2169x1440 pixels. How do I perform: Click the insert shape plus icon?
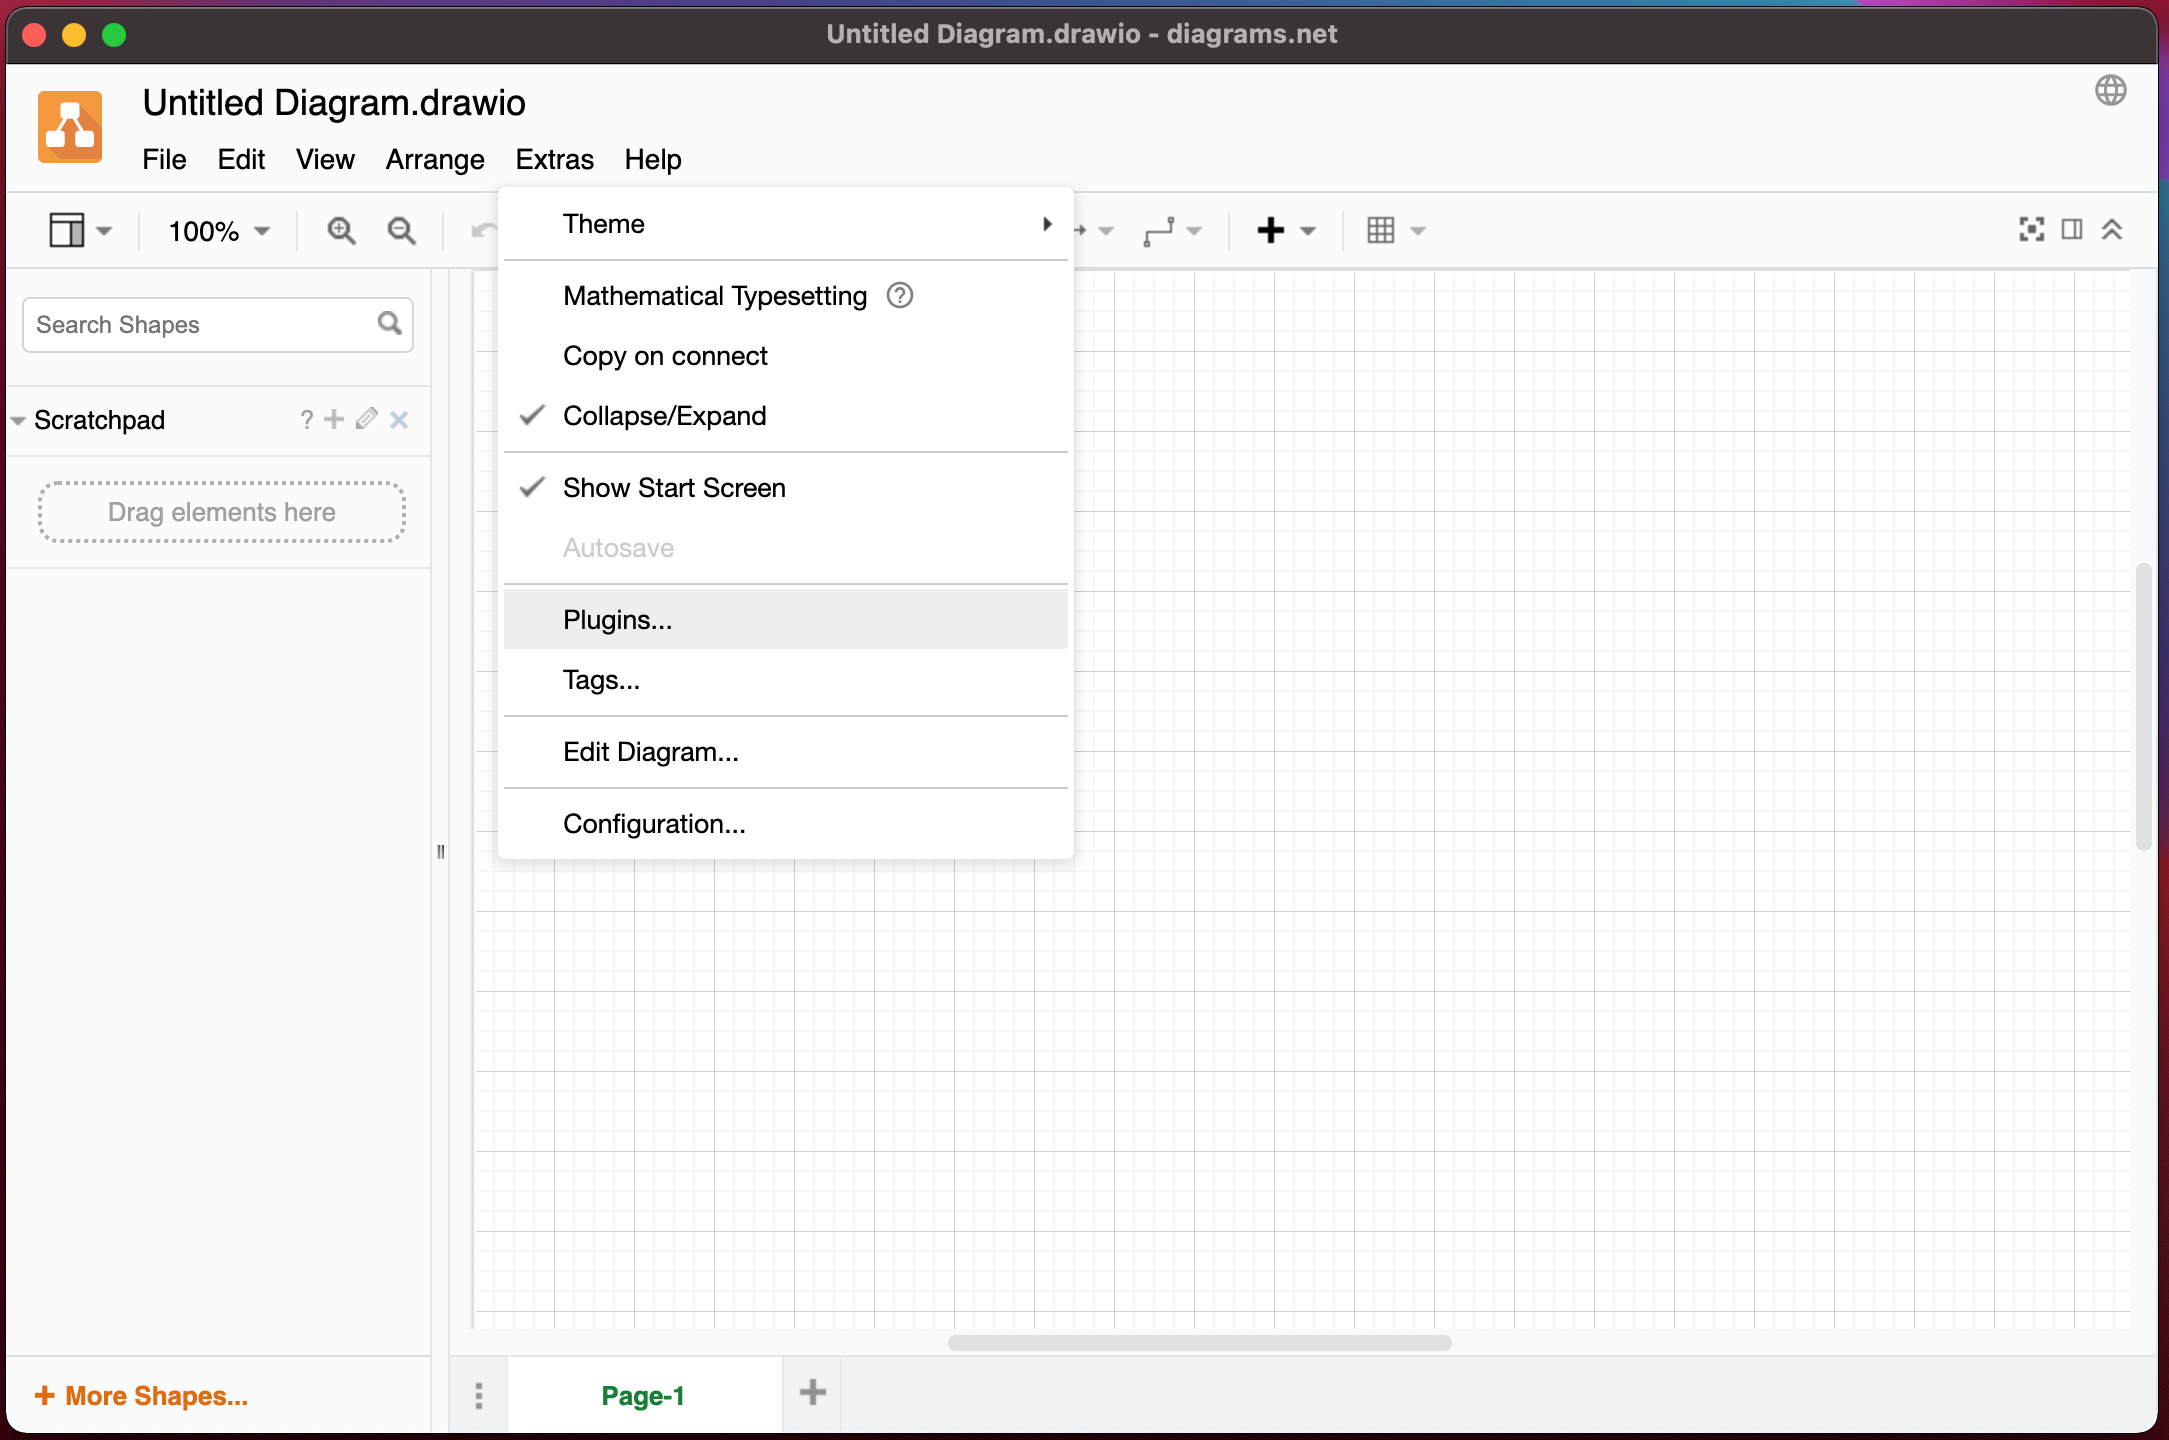(x=1271, y=230)
